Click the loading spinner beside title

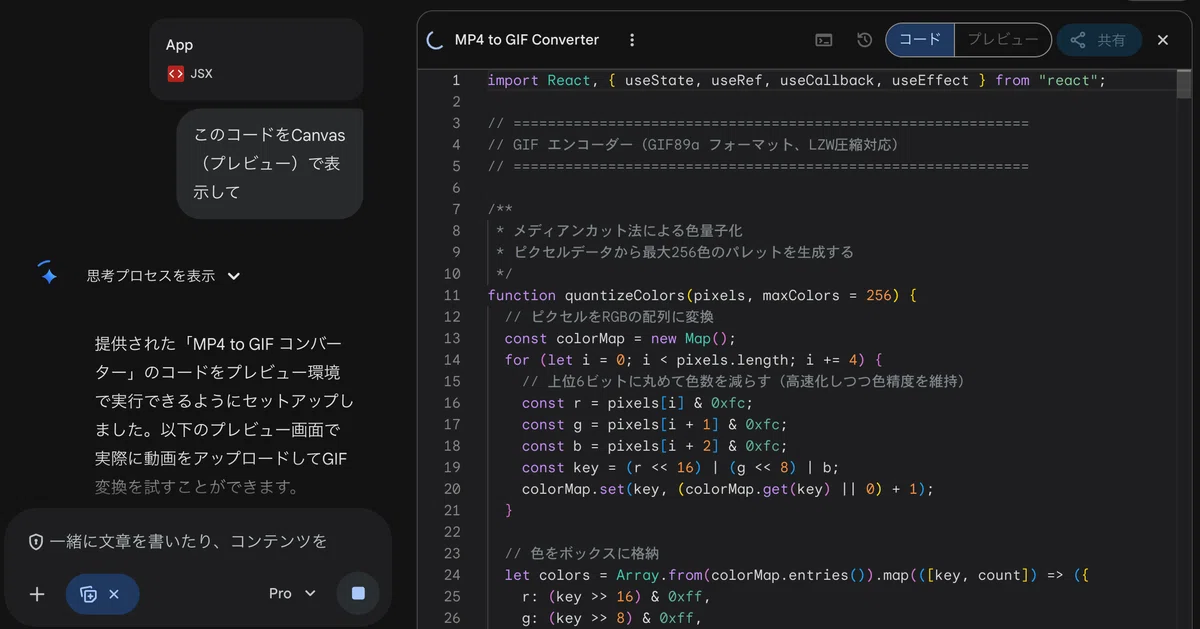(435, 40)
